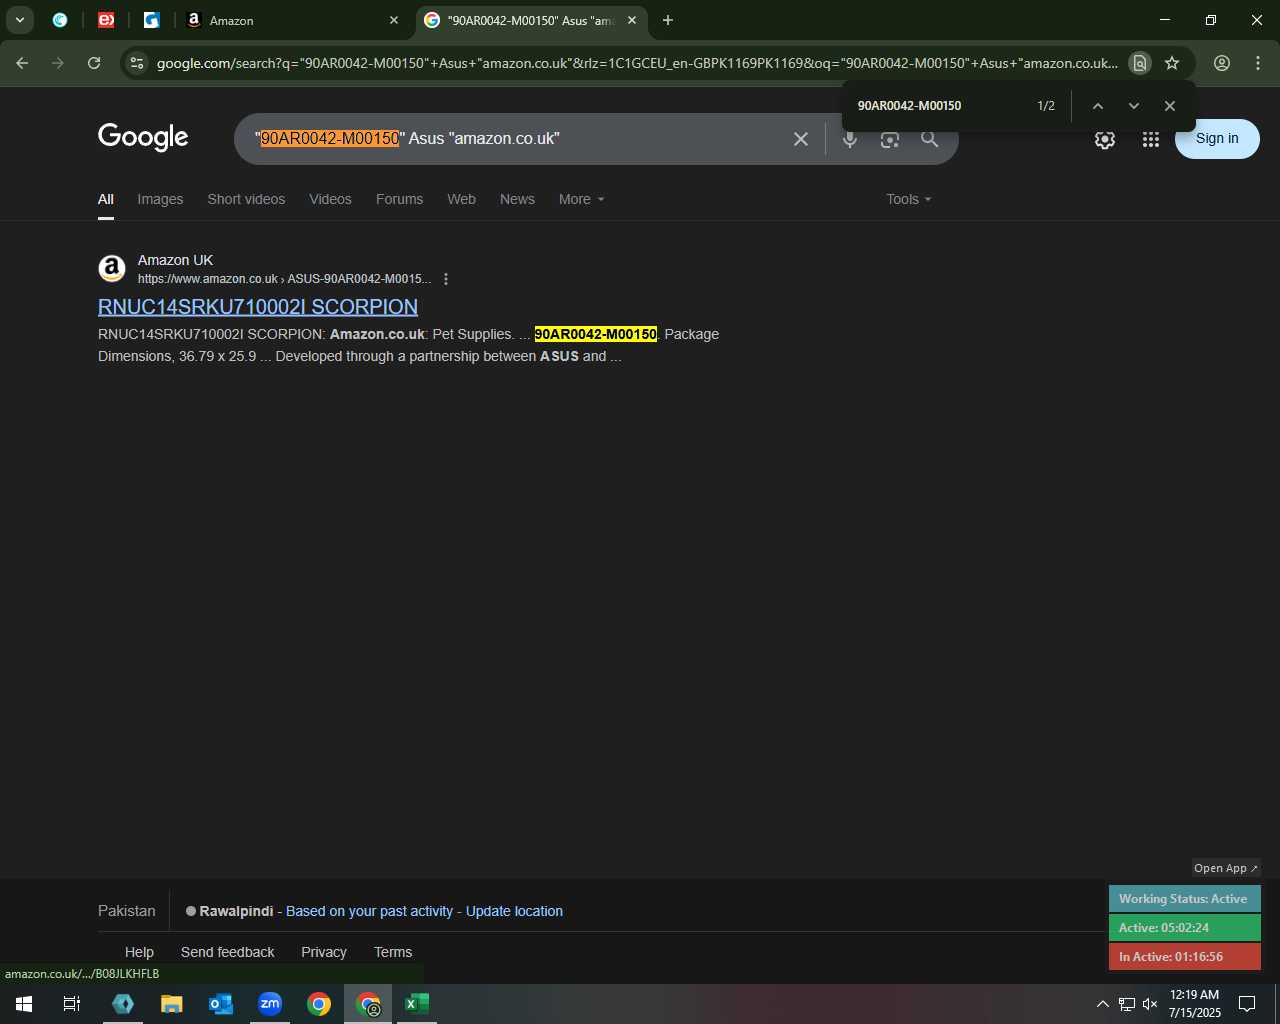Viewport: 1280px width, 1024px height.
Task: Open Outlook from the taskbar
Action: click(221, 1004)
